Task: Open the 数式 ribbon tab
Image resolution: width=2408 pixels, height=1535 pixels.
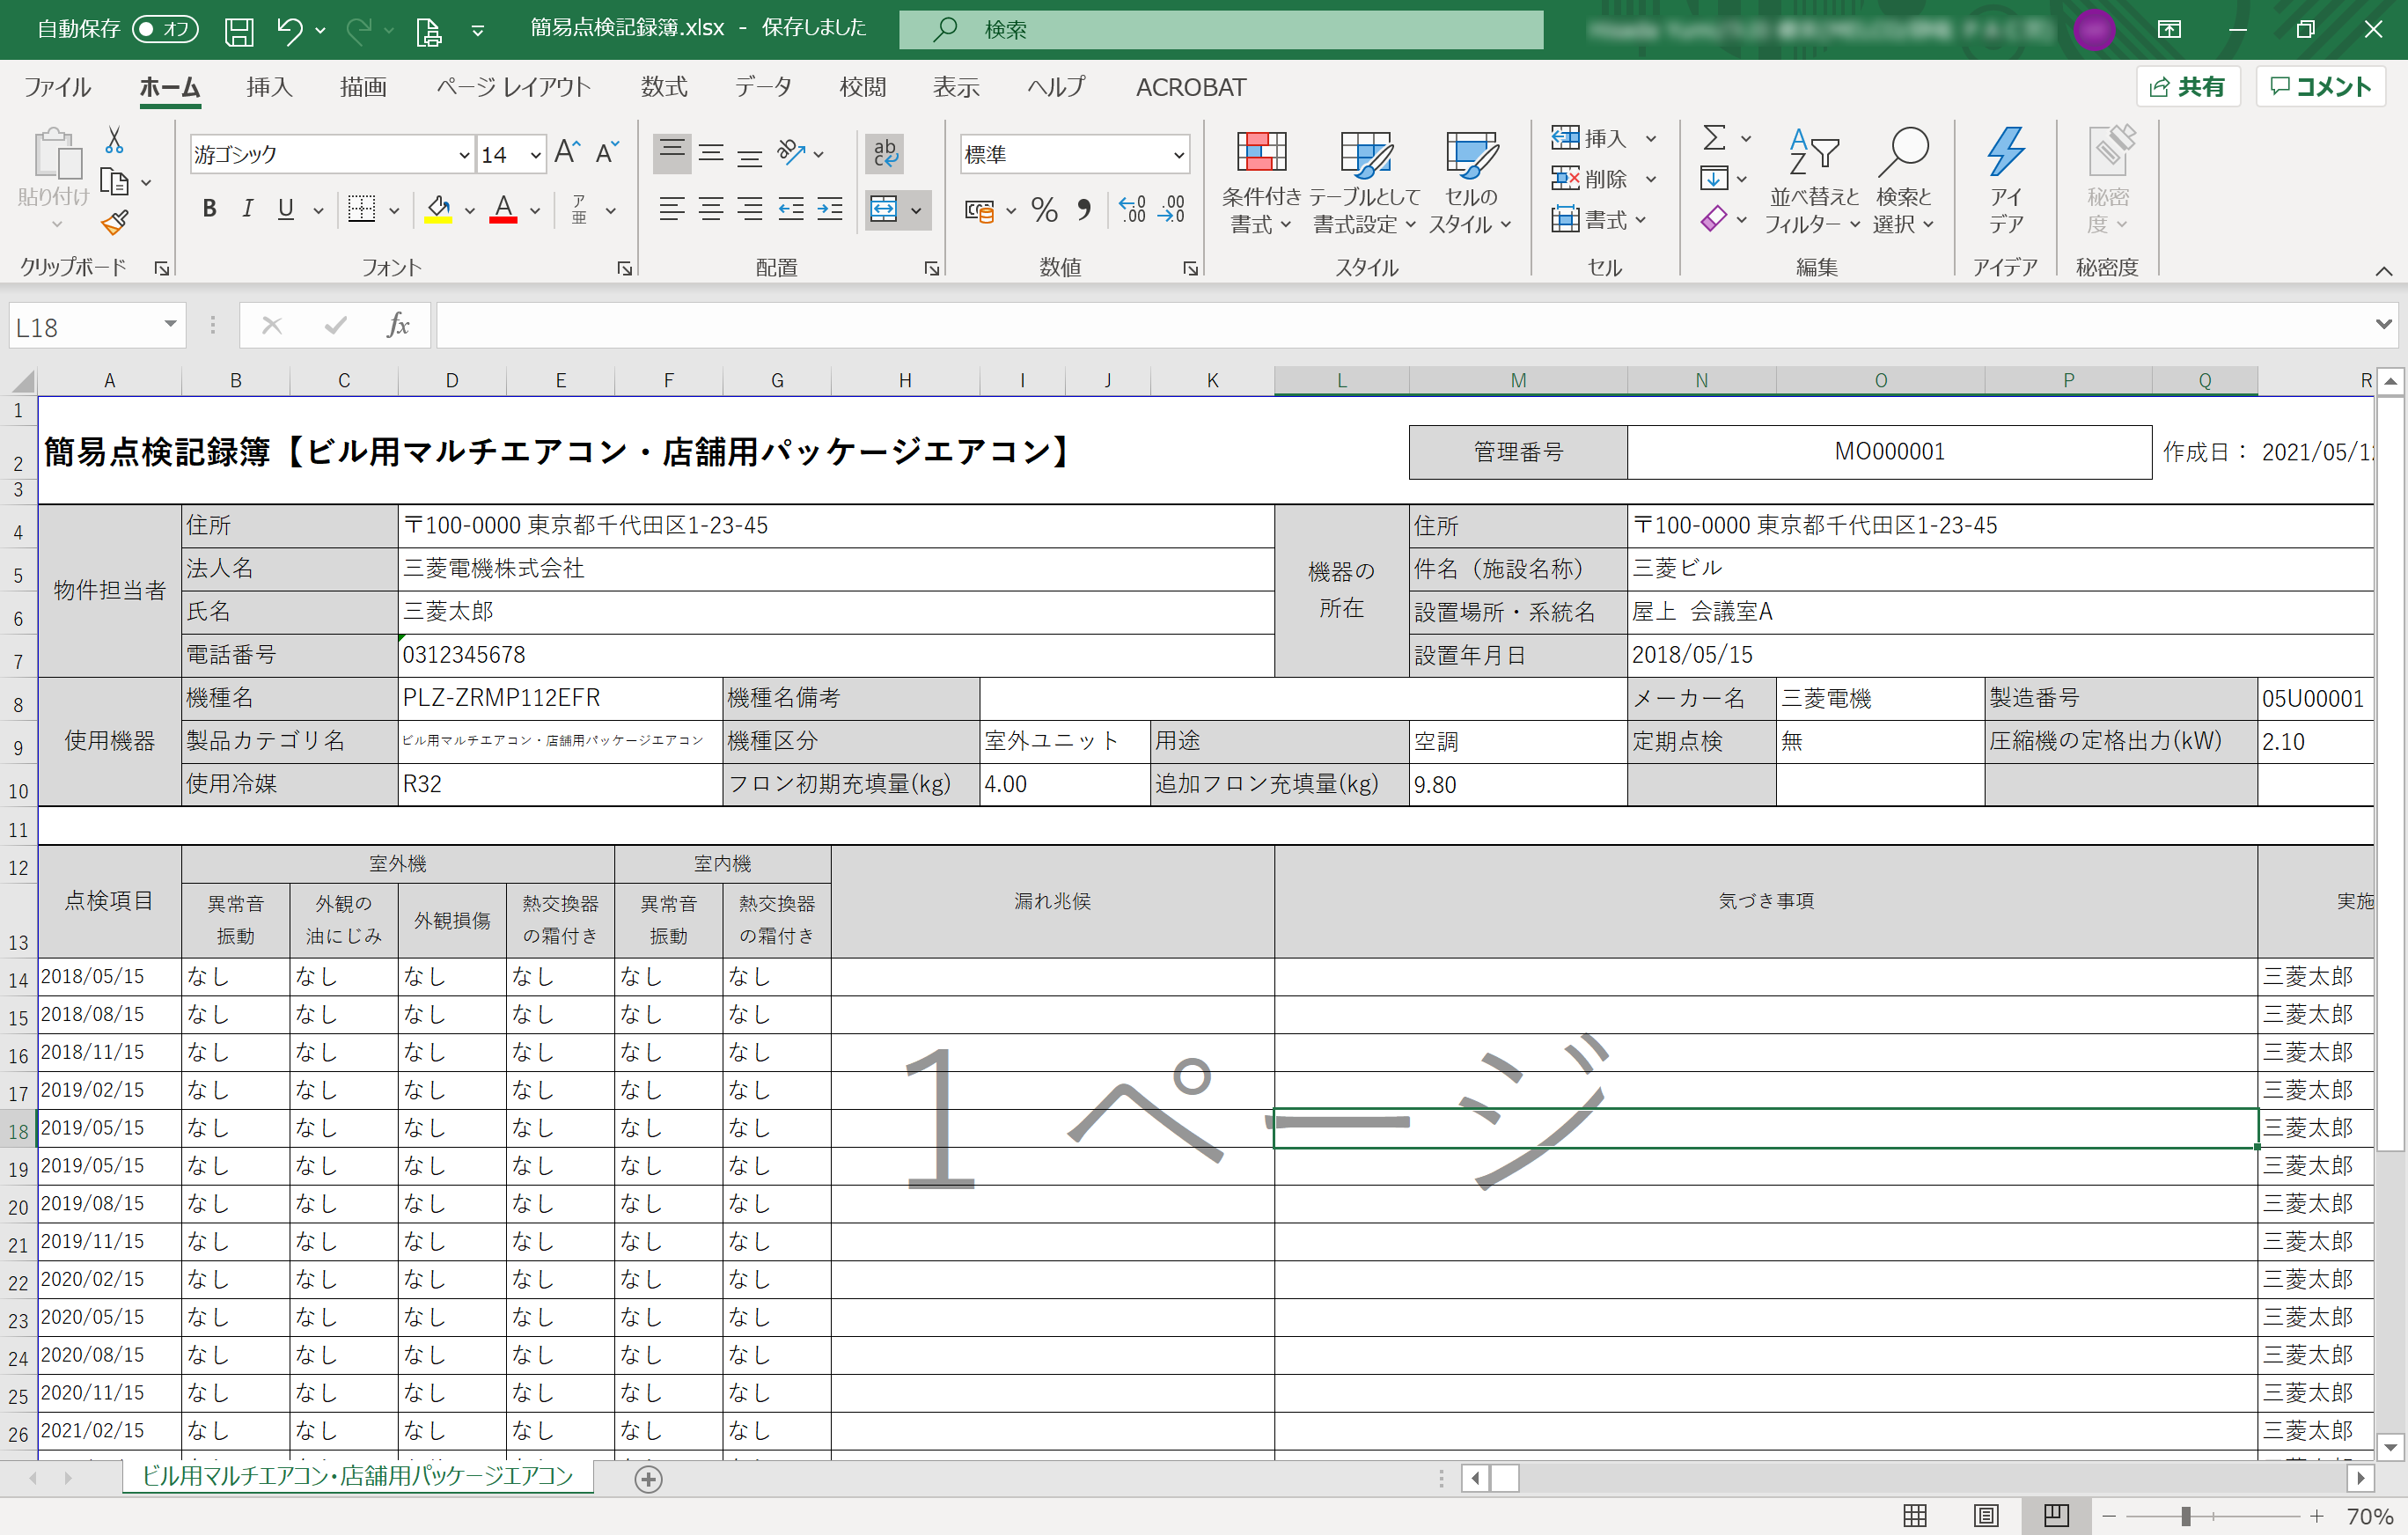Action: [x=664, y=88]
